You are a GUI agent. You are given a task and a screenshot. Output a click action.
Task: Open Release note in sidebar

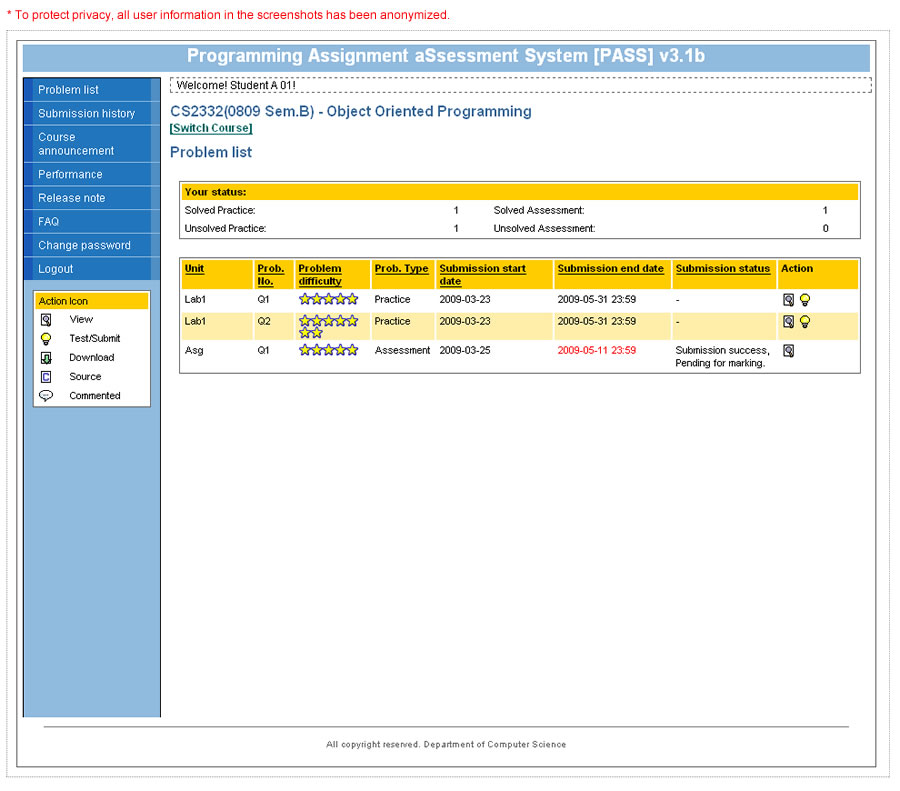coord(71,198)
